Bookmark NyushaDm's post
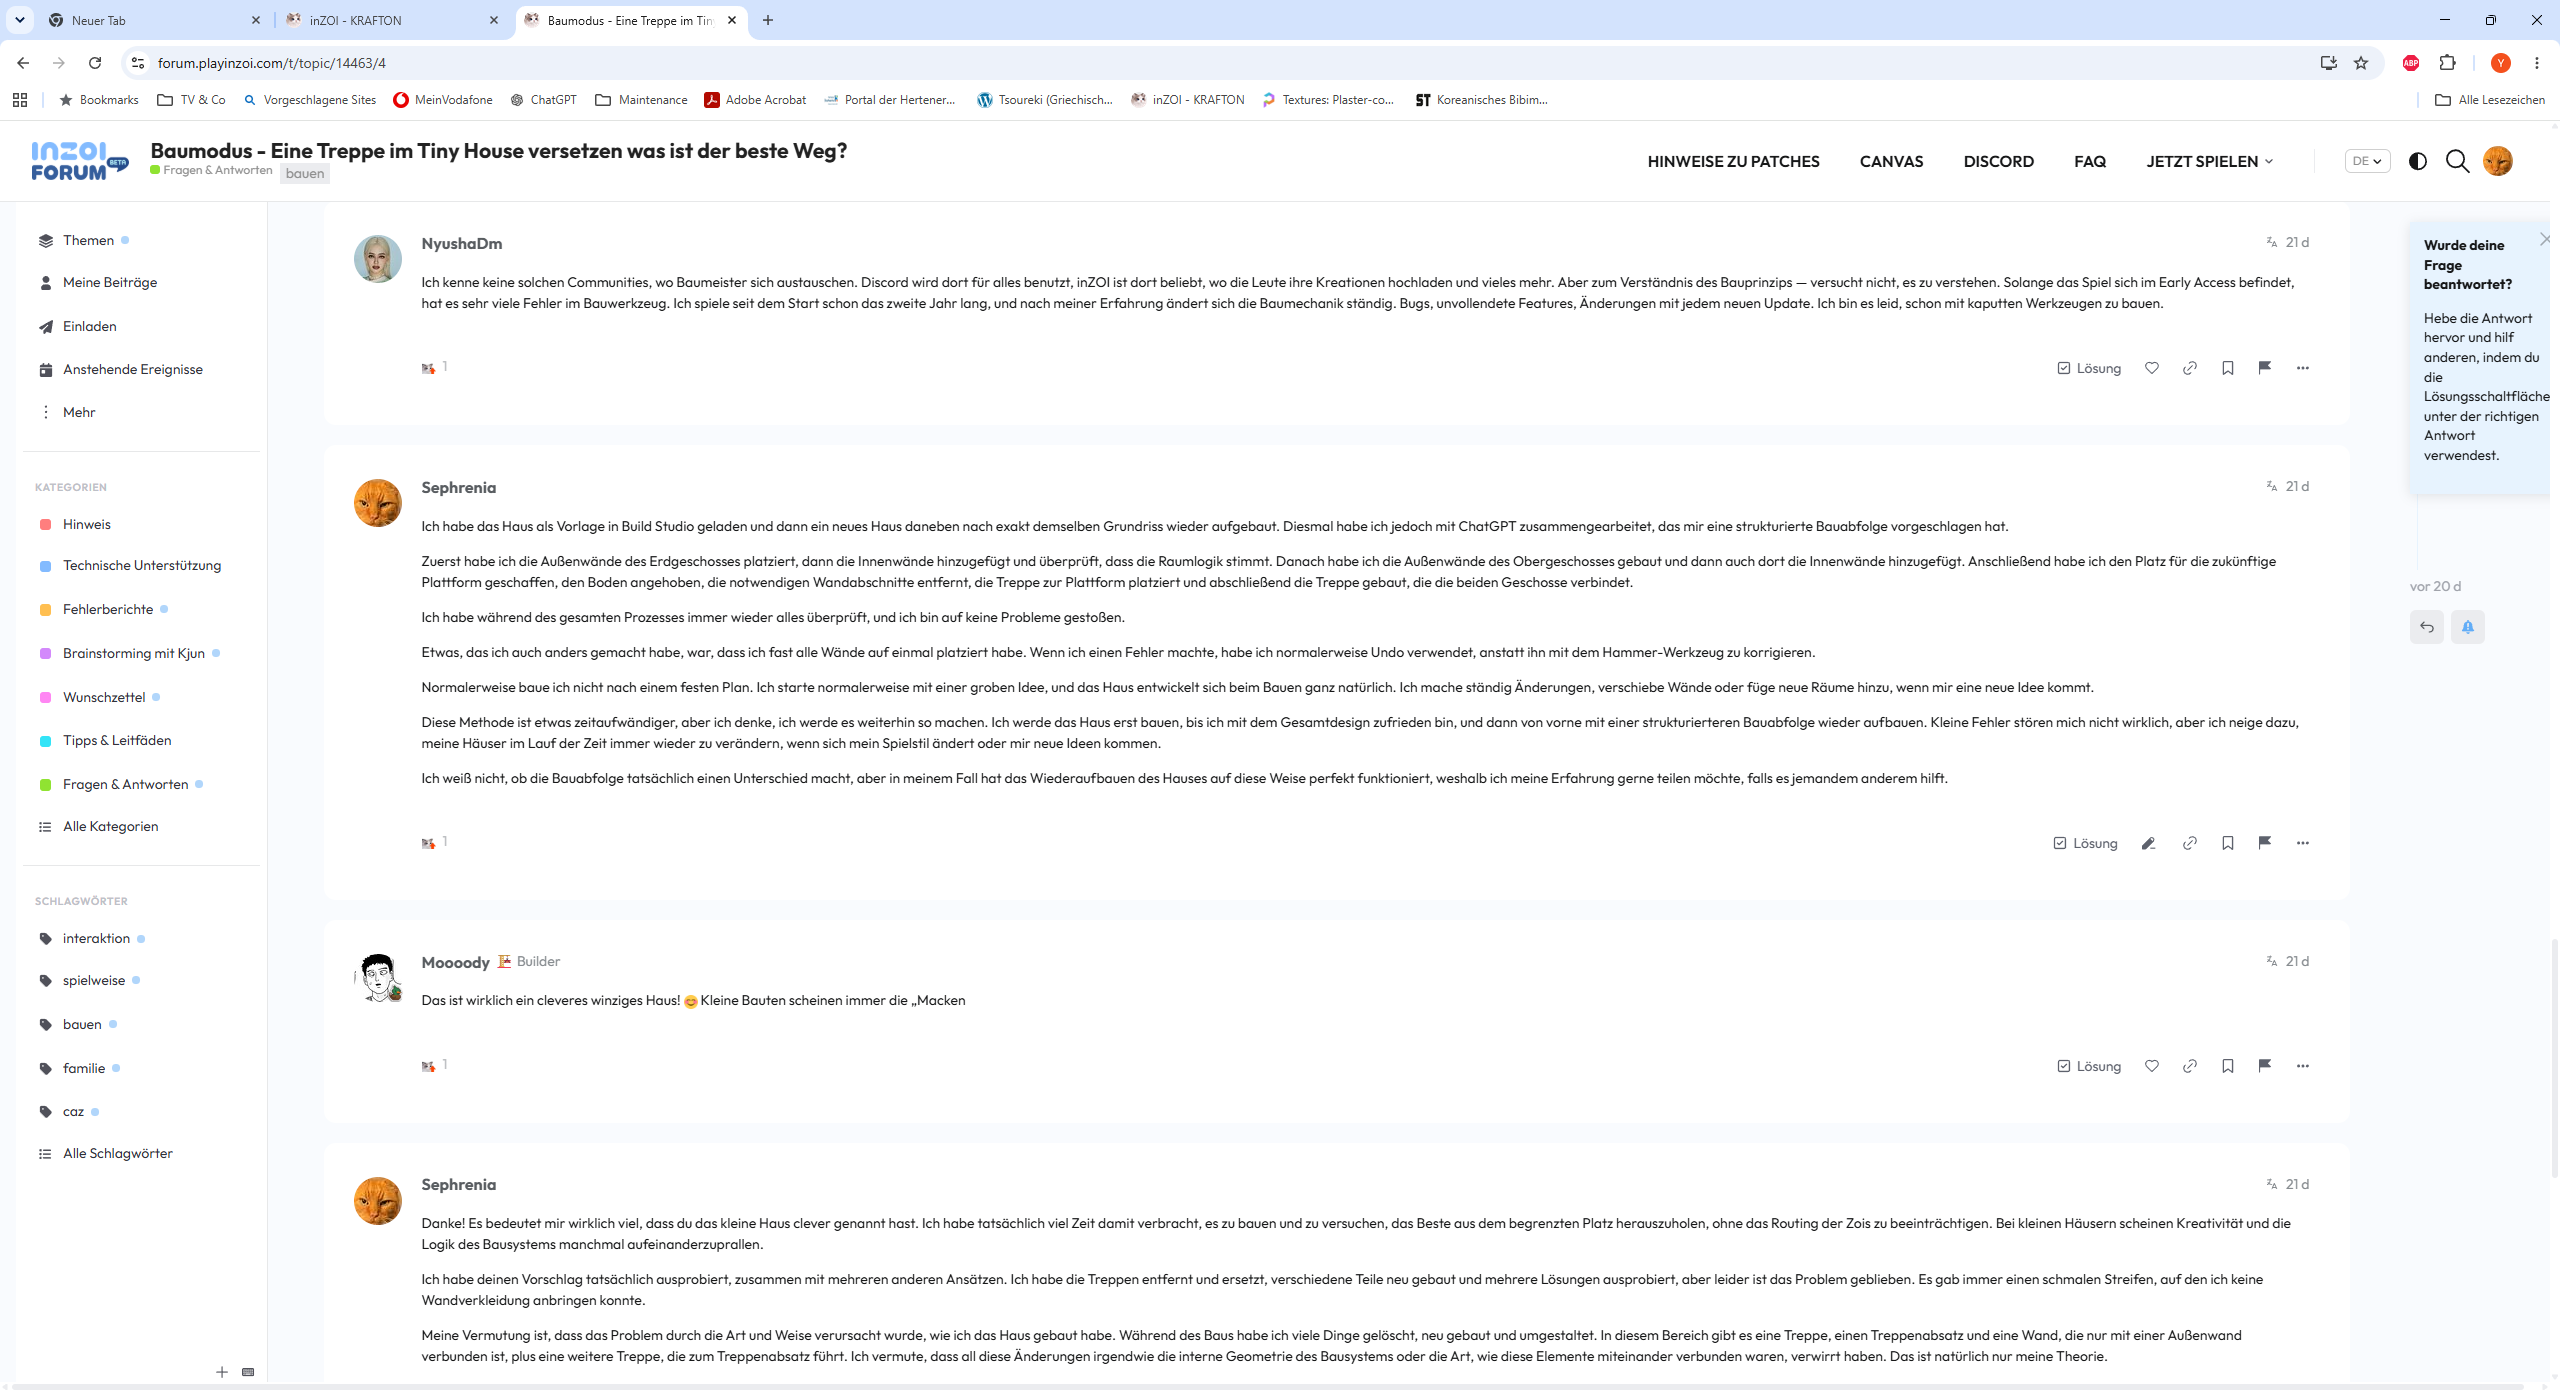Screen dimensions: 2560x1392 2228,368
